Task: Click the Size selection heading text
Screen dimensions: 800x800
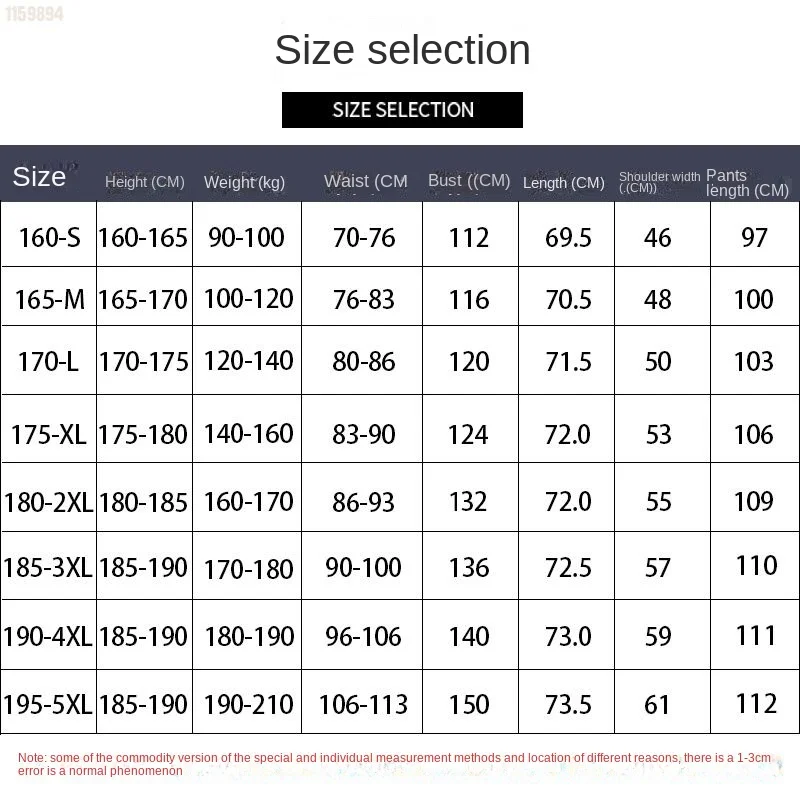Action: coord(402,50)
